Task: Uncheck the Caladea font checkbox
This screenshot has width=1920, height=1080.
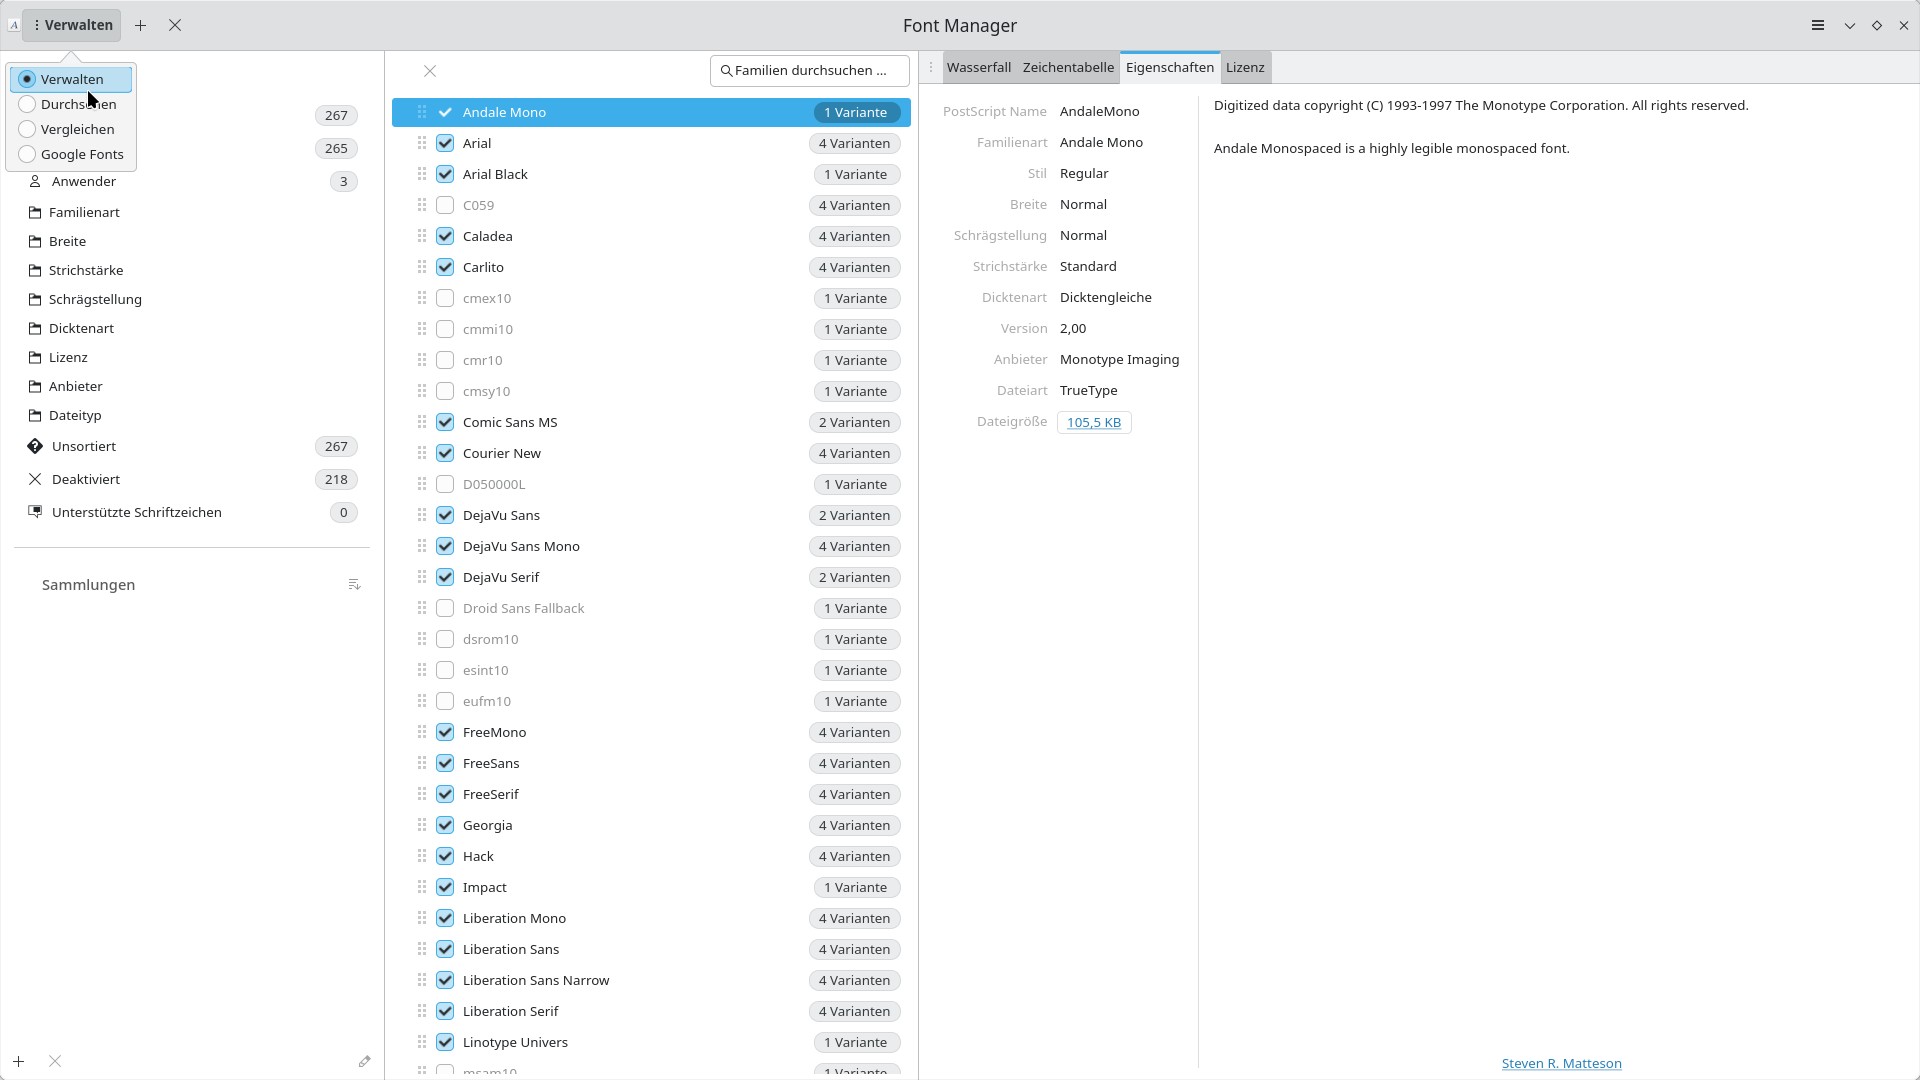Action: coord(445,237)
